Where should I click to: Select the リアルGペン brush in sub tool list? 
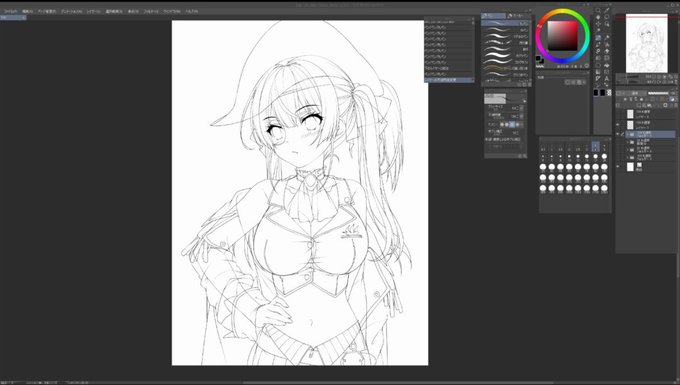pos(505,36)
